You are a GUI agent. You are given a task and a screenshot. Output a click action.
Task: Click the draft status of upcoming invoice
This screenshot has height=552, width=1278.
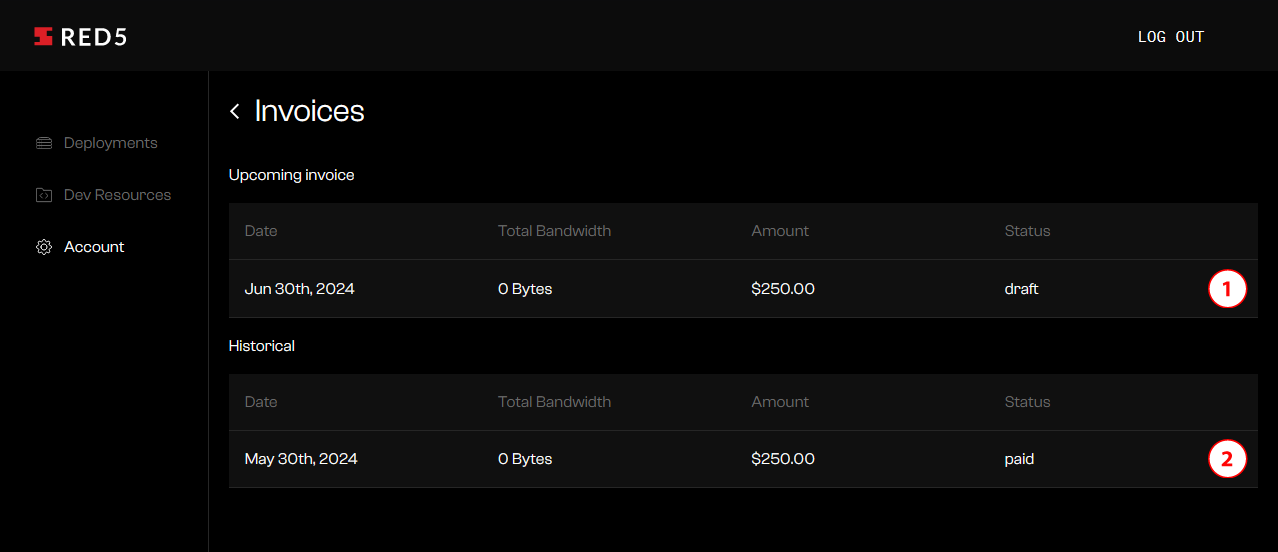(x=1022, y=289)
